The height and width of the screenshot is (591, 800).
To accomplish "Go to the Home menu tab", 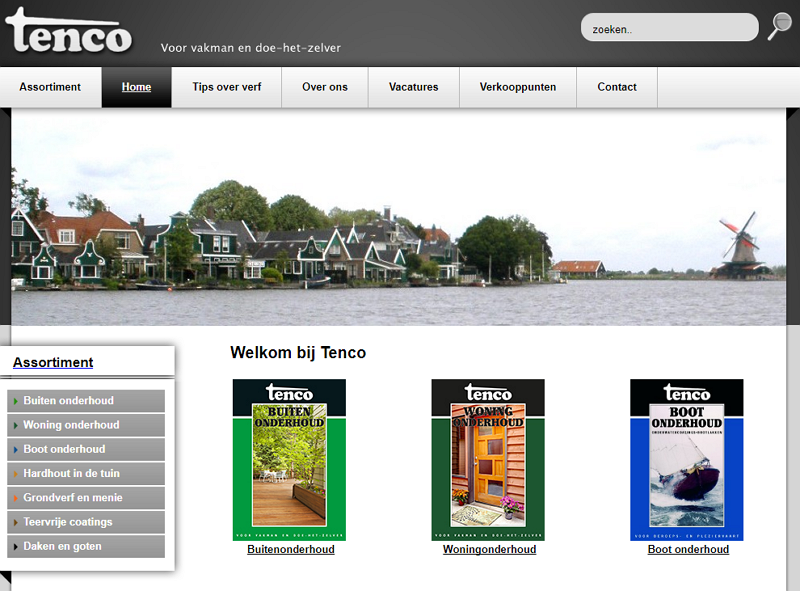I will (x=136, y=87).
